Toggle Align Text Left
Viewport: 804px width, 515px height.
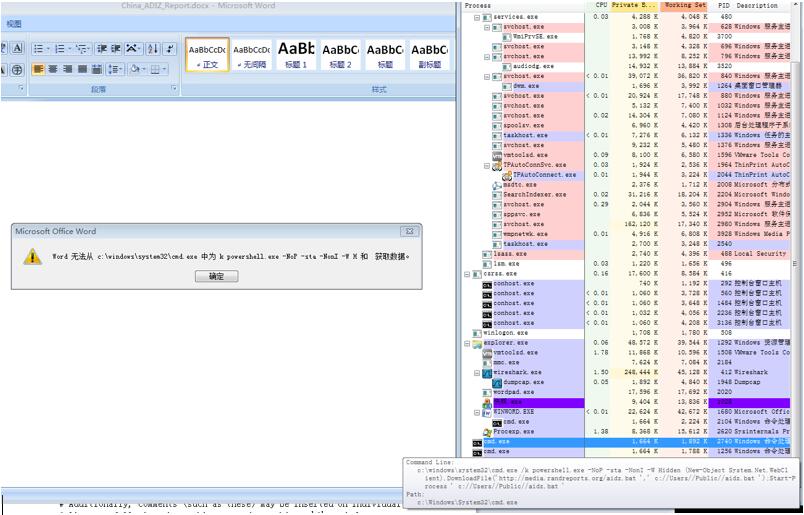[x=38, y=69]
